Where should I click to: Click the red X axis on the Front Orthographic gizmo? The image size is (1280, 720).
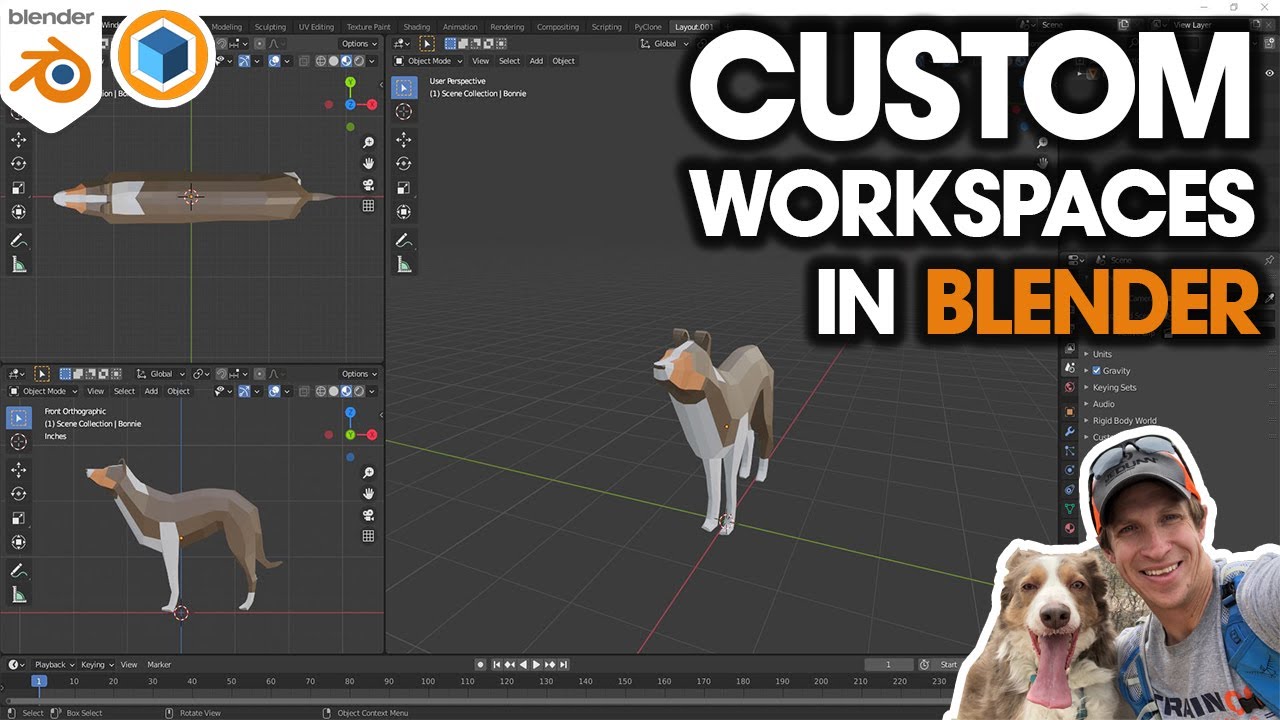(x=371, y=434)
